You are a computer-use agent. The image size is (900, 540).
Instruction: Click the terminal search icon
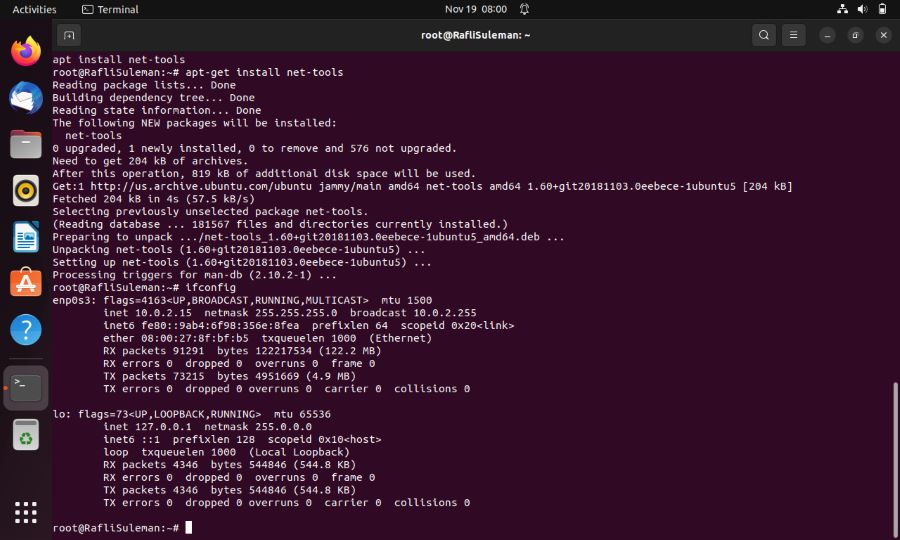pos(764,35)
